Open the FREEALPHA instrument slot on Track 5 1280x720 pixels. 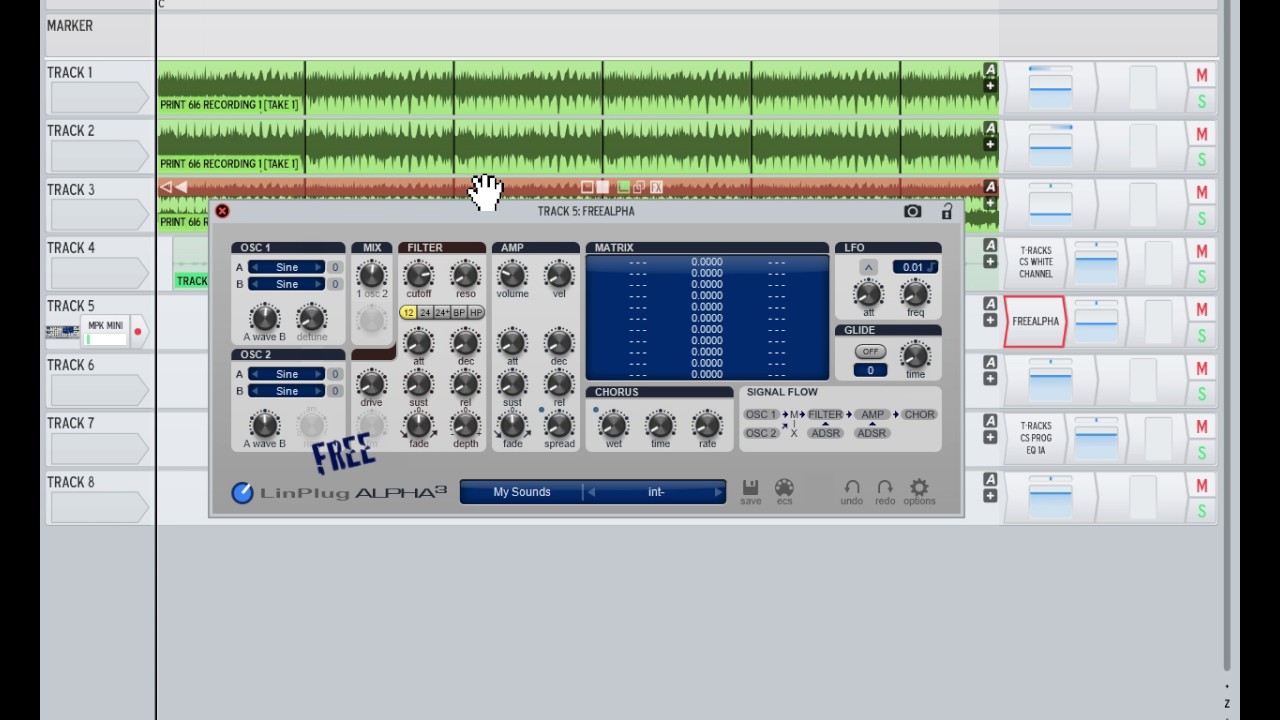[x=1035, y=321]
